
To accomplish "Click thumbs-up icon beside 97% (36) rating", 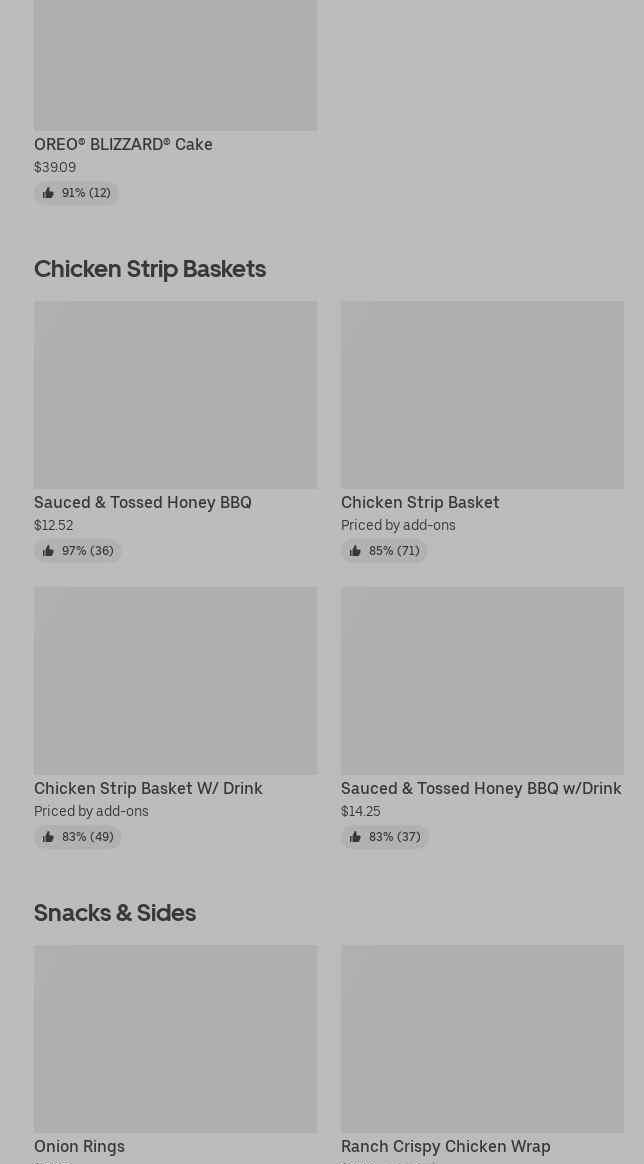I will pyautogui.click(x=48, y=551).
